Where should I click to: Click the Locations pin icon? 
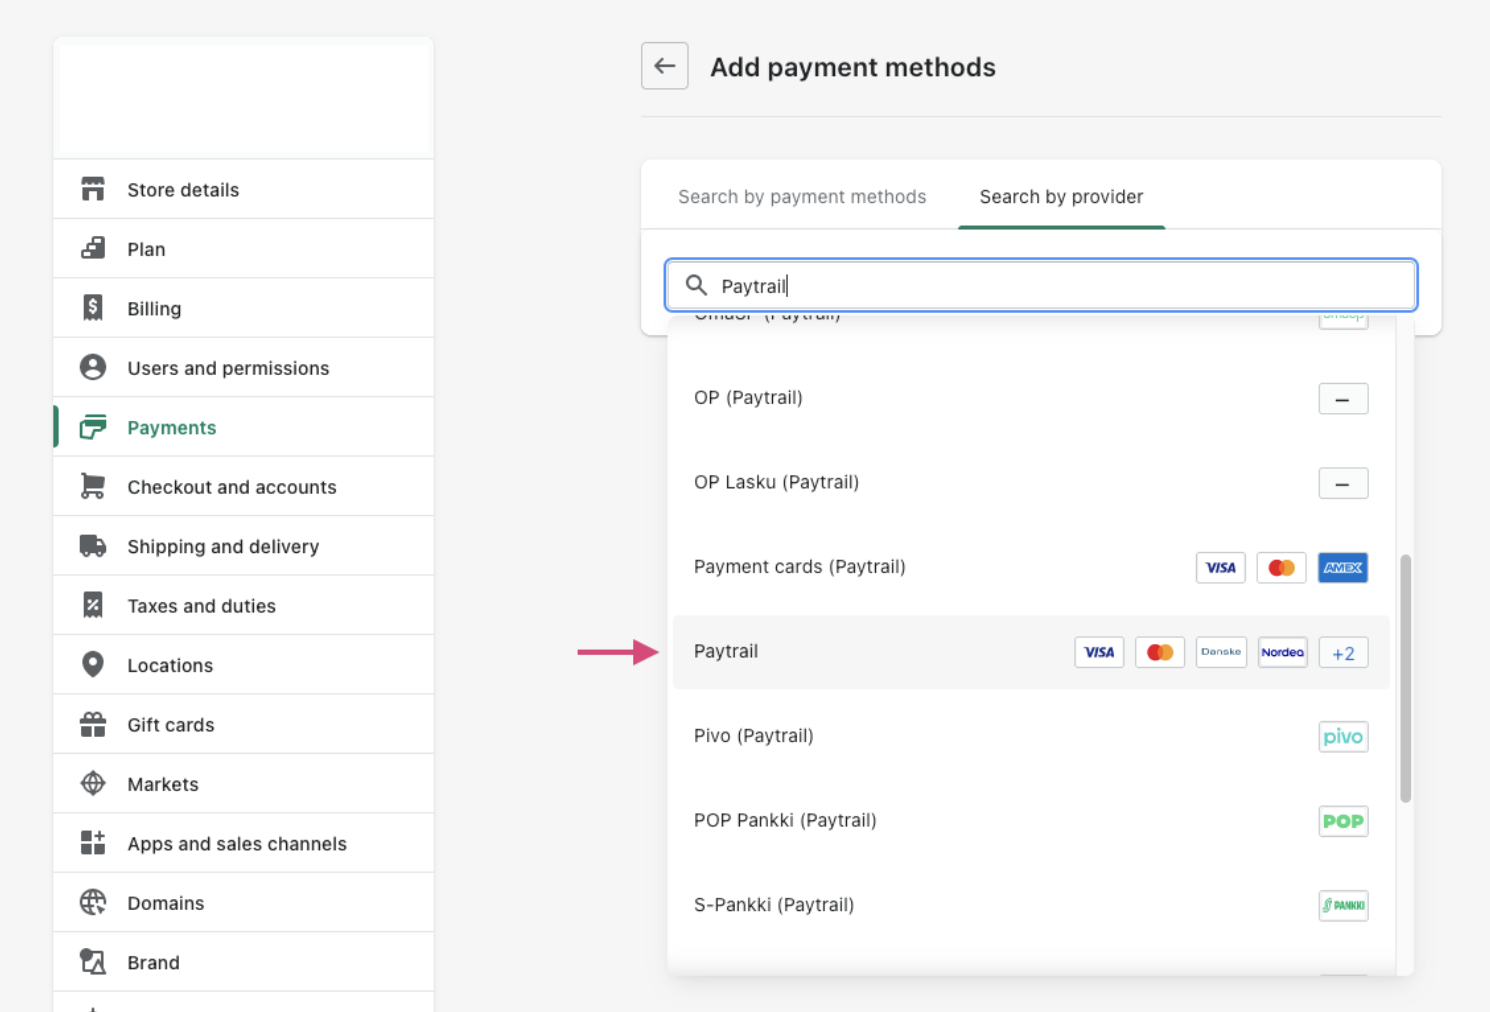point(93,665)
